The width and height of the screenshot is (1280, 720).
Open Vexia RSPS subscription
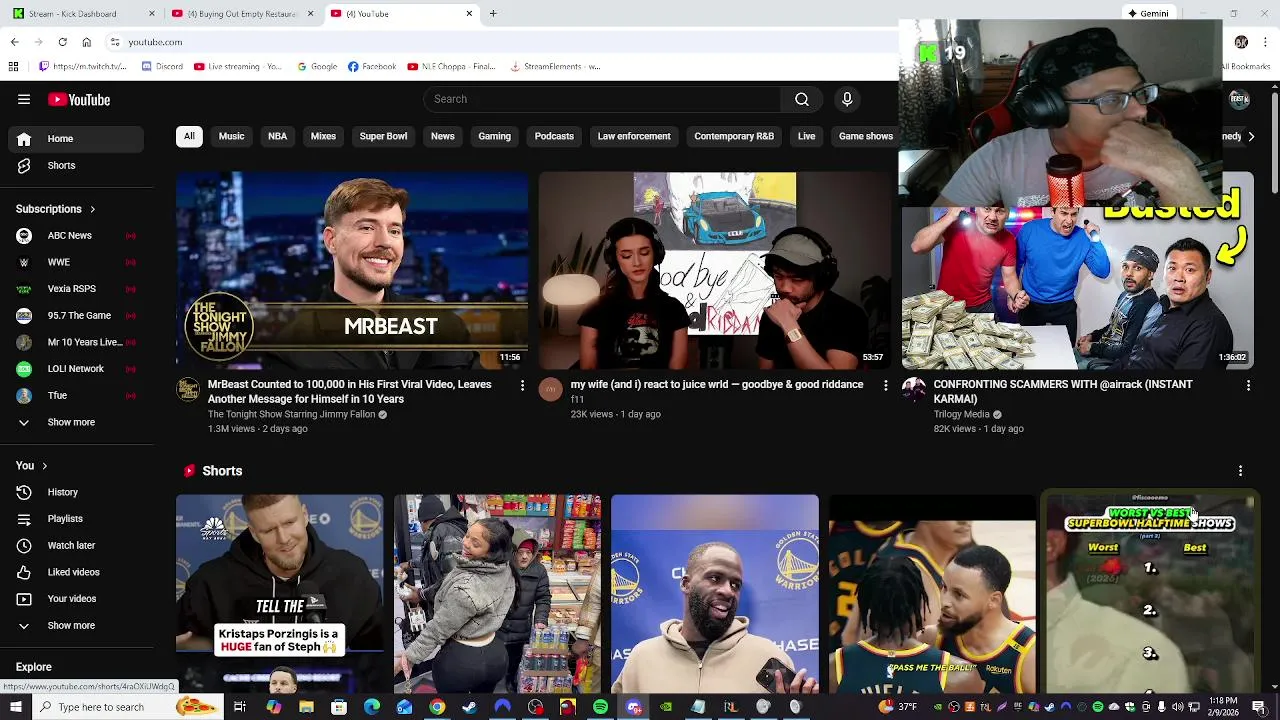click(x=76, y=289)
